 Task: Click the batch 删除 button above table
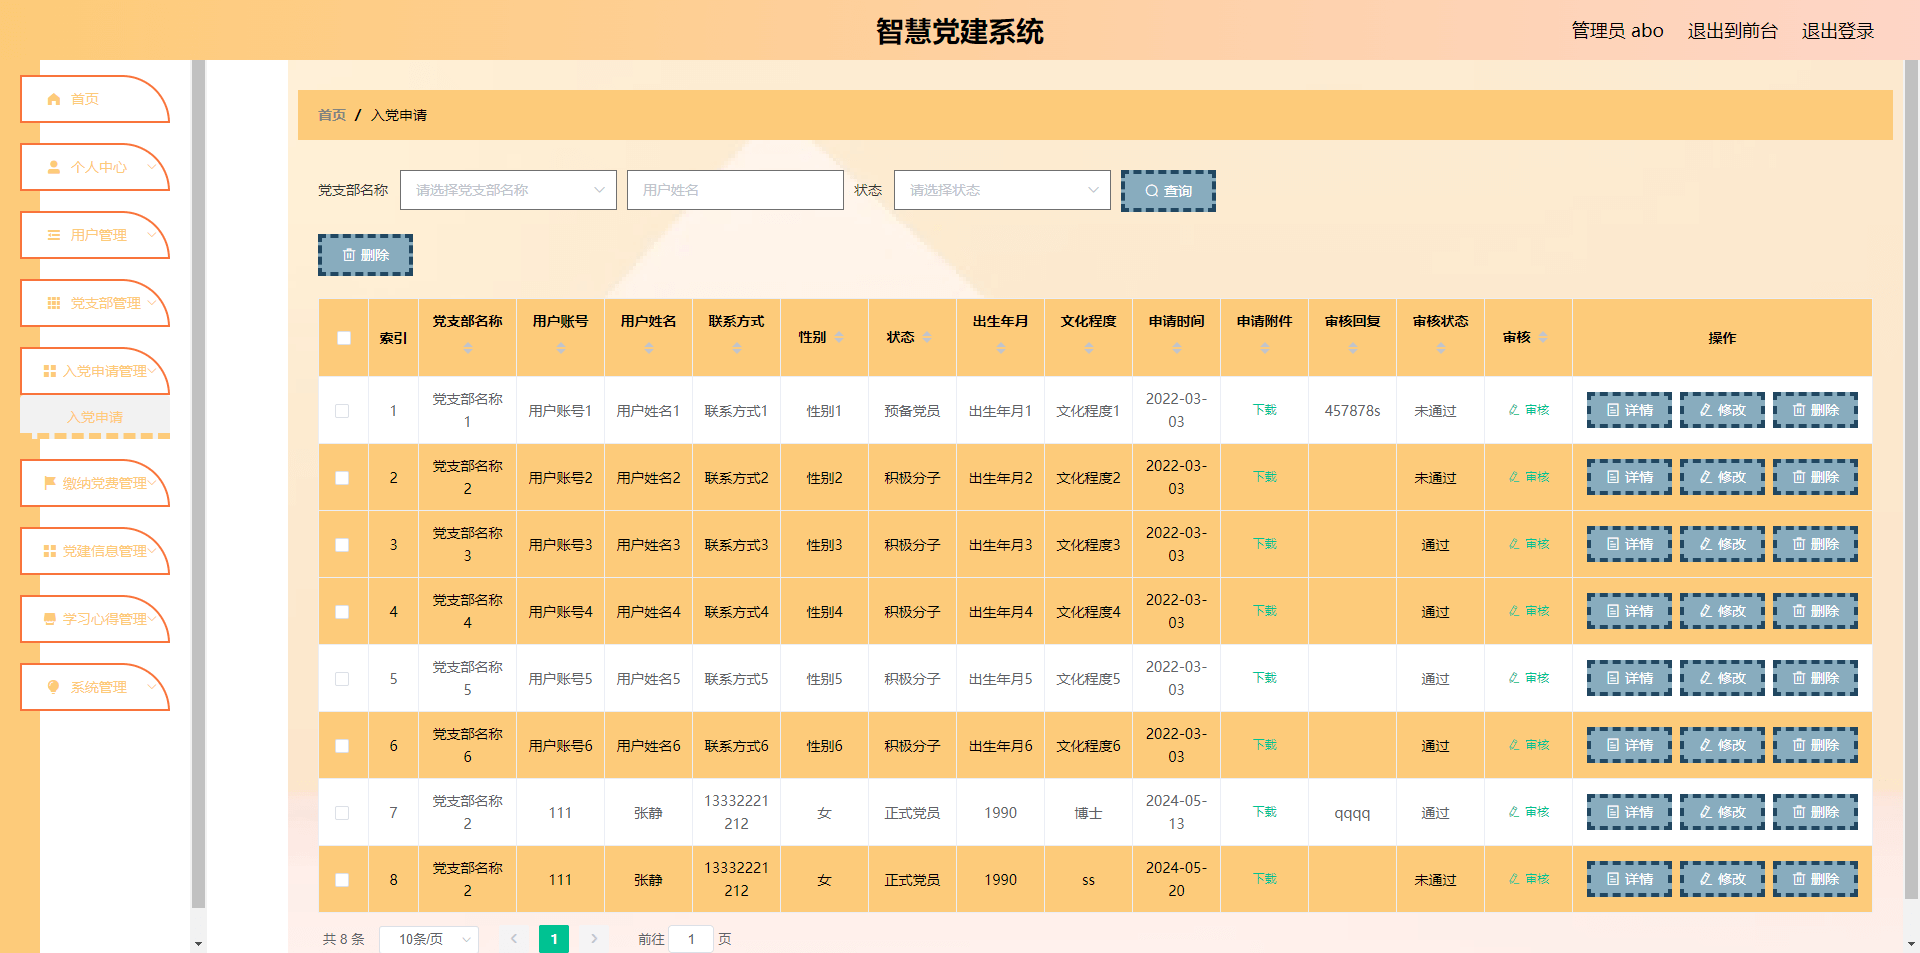[x=365, y=255]
